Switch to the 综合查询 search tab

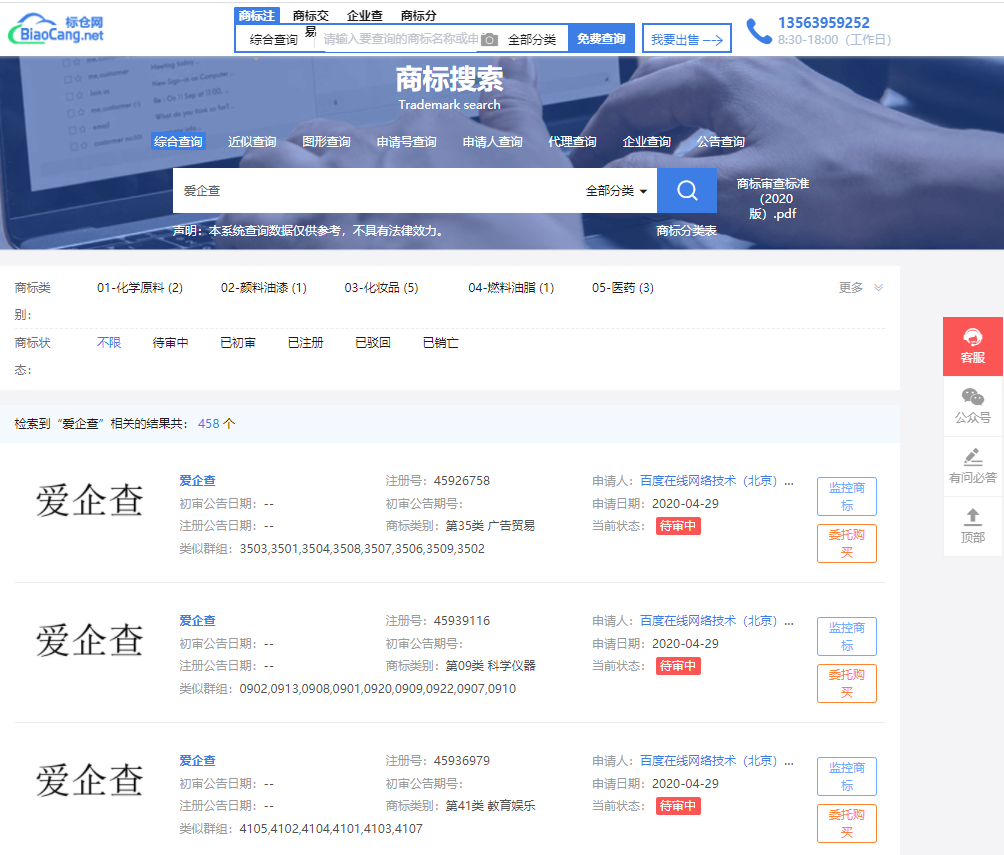tap(178, 142)
